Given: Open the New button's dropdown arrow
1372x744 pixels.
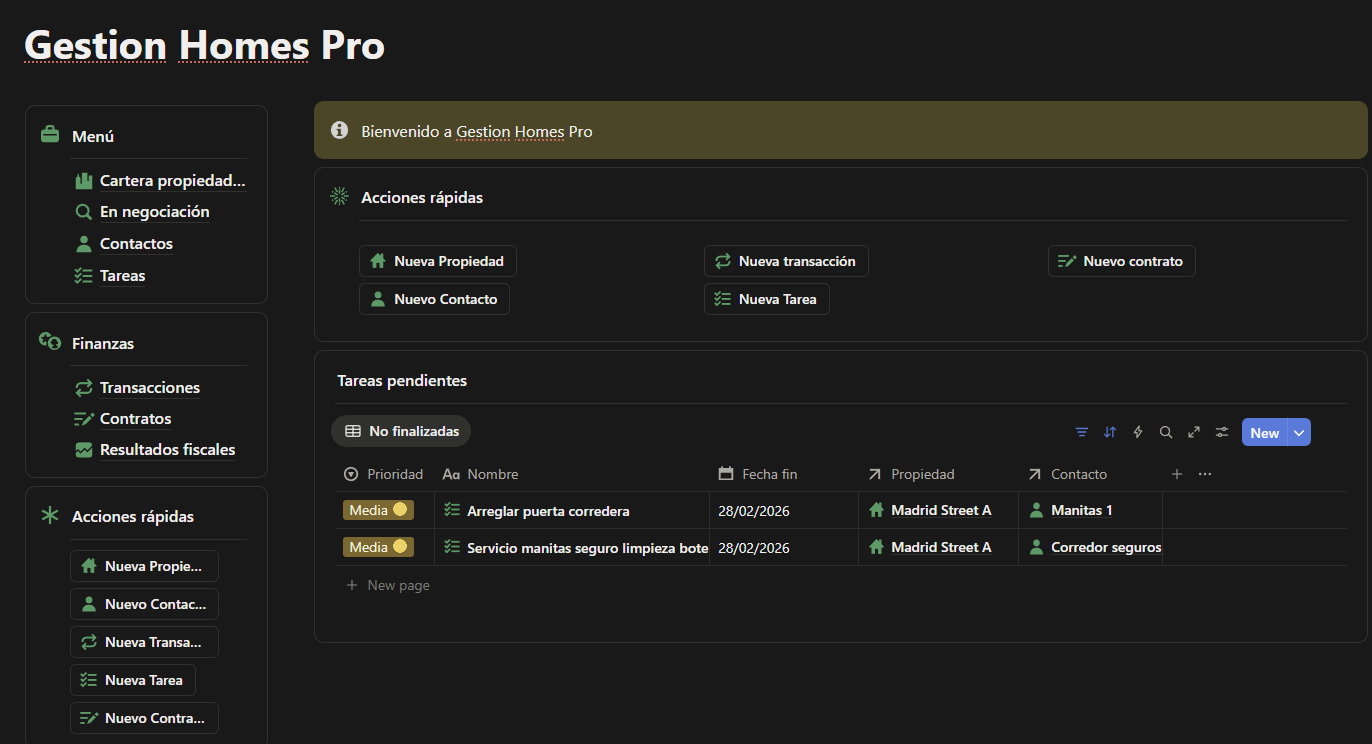Looking at the screenshot, I should (1298, 431).
